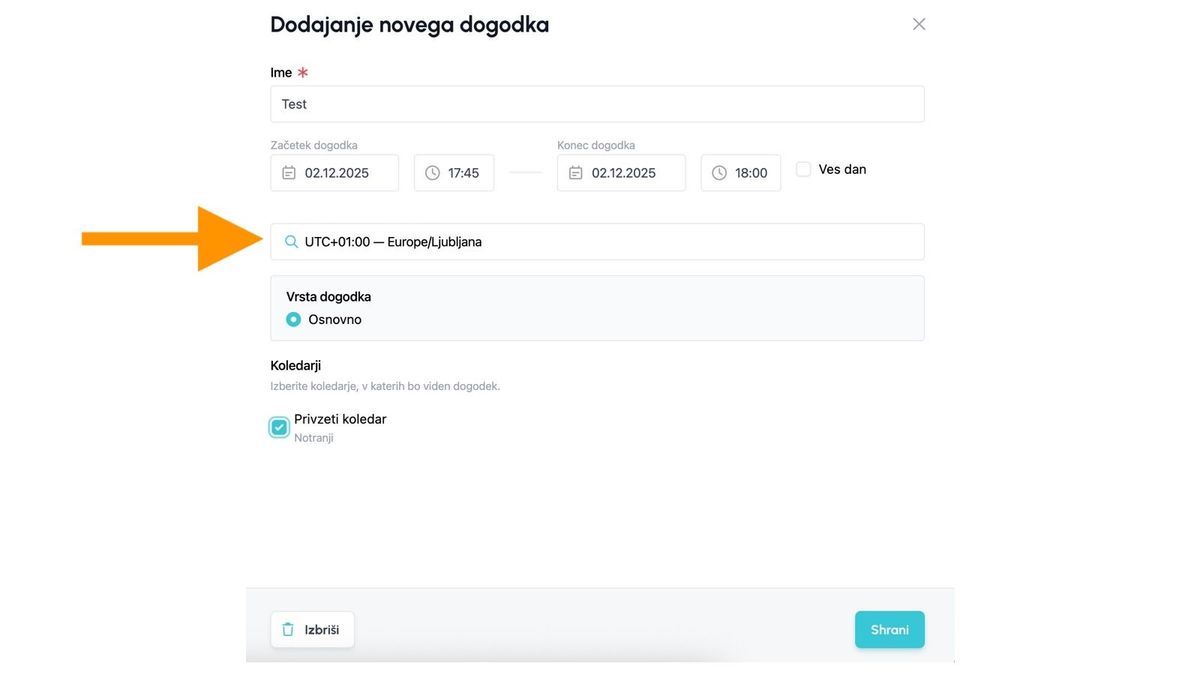Enable the Ves dan checkbox

pos(803,170)
